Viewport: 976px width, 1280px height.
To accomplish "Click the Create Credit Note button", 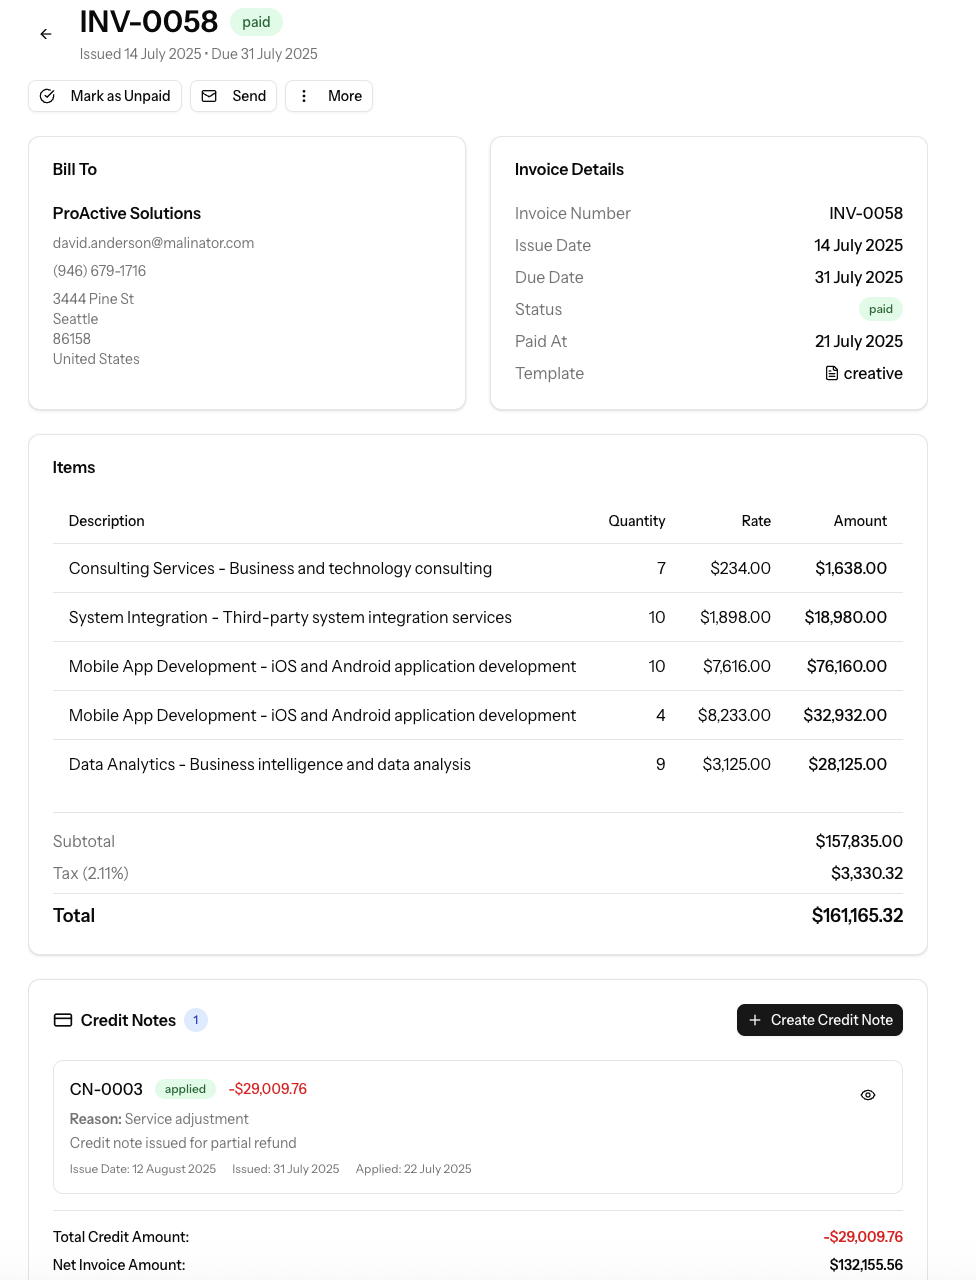I will [x=819, y=1019].
